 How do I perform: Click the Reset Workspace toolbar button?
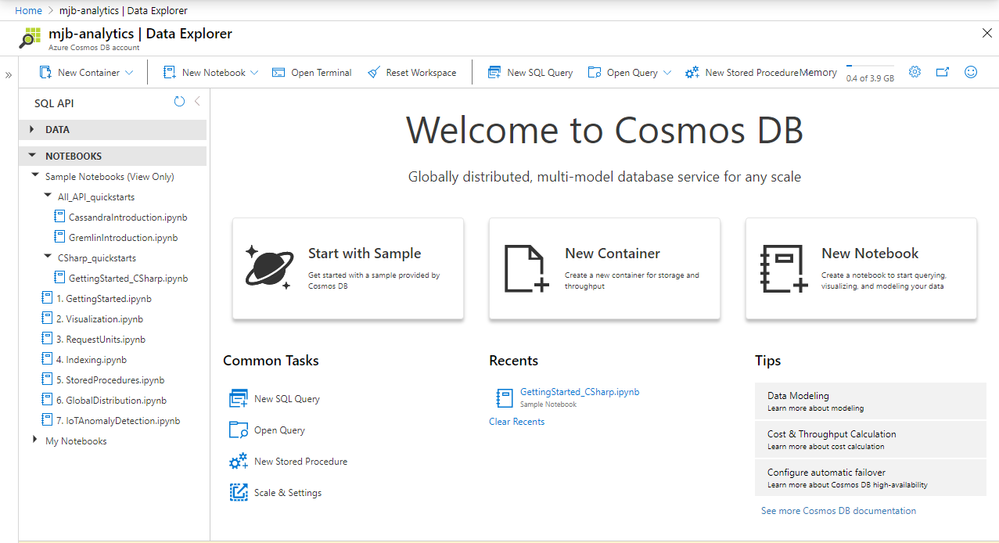pyautogui.click(x=412, y=73)
